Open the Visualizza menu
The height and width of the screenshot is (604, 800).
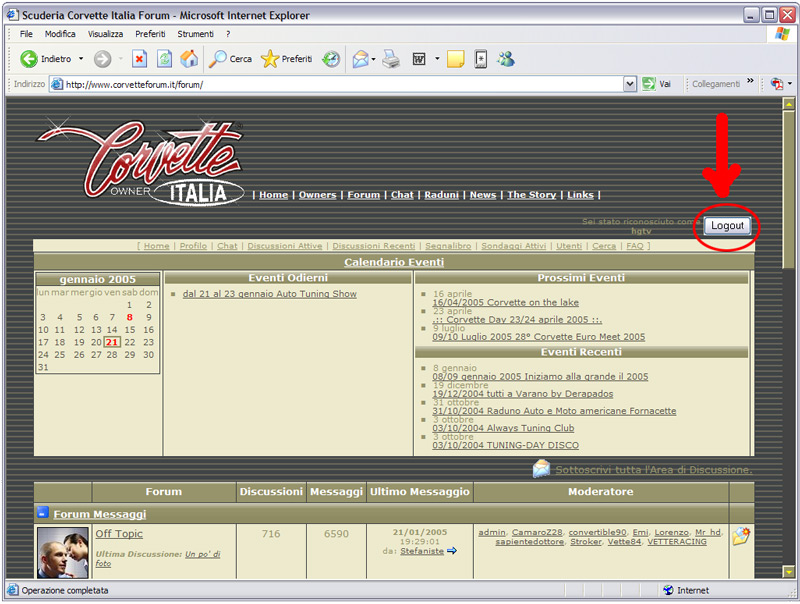(105, 34)
